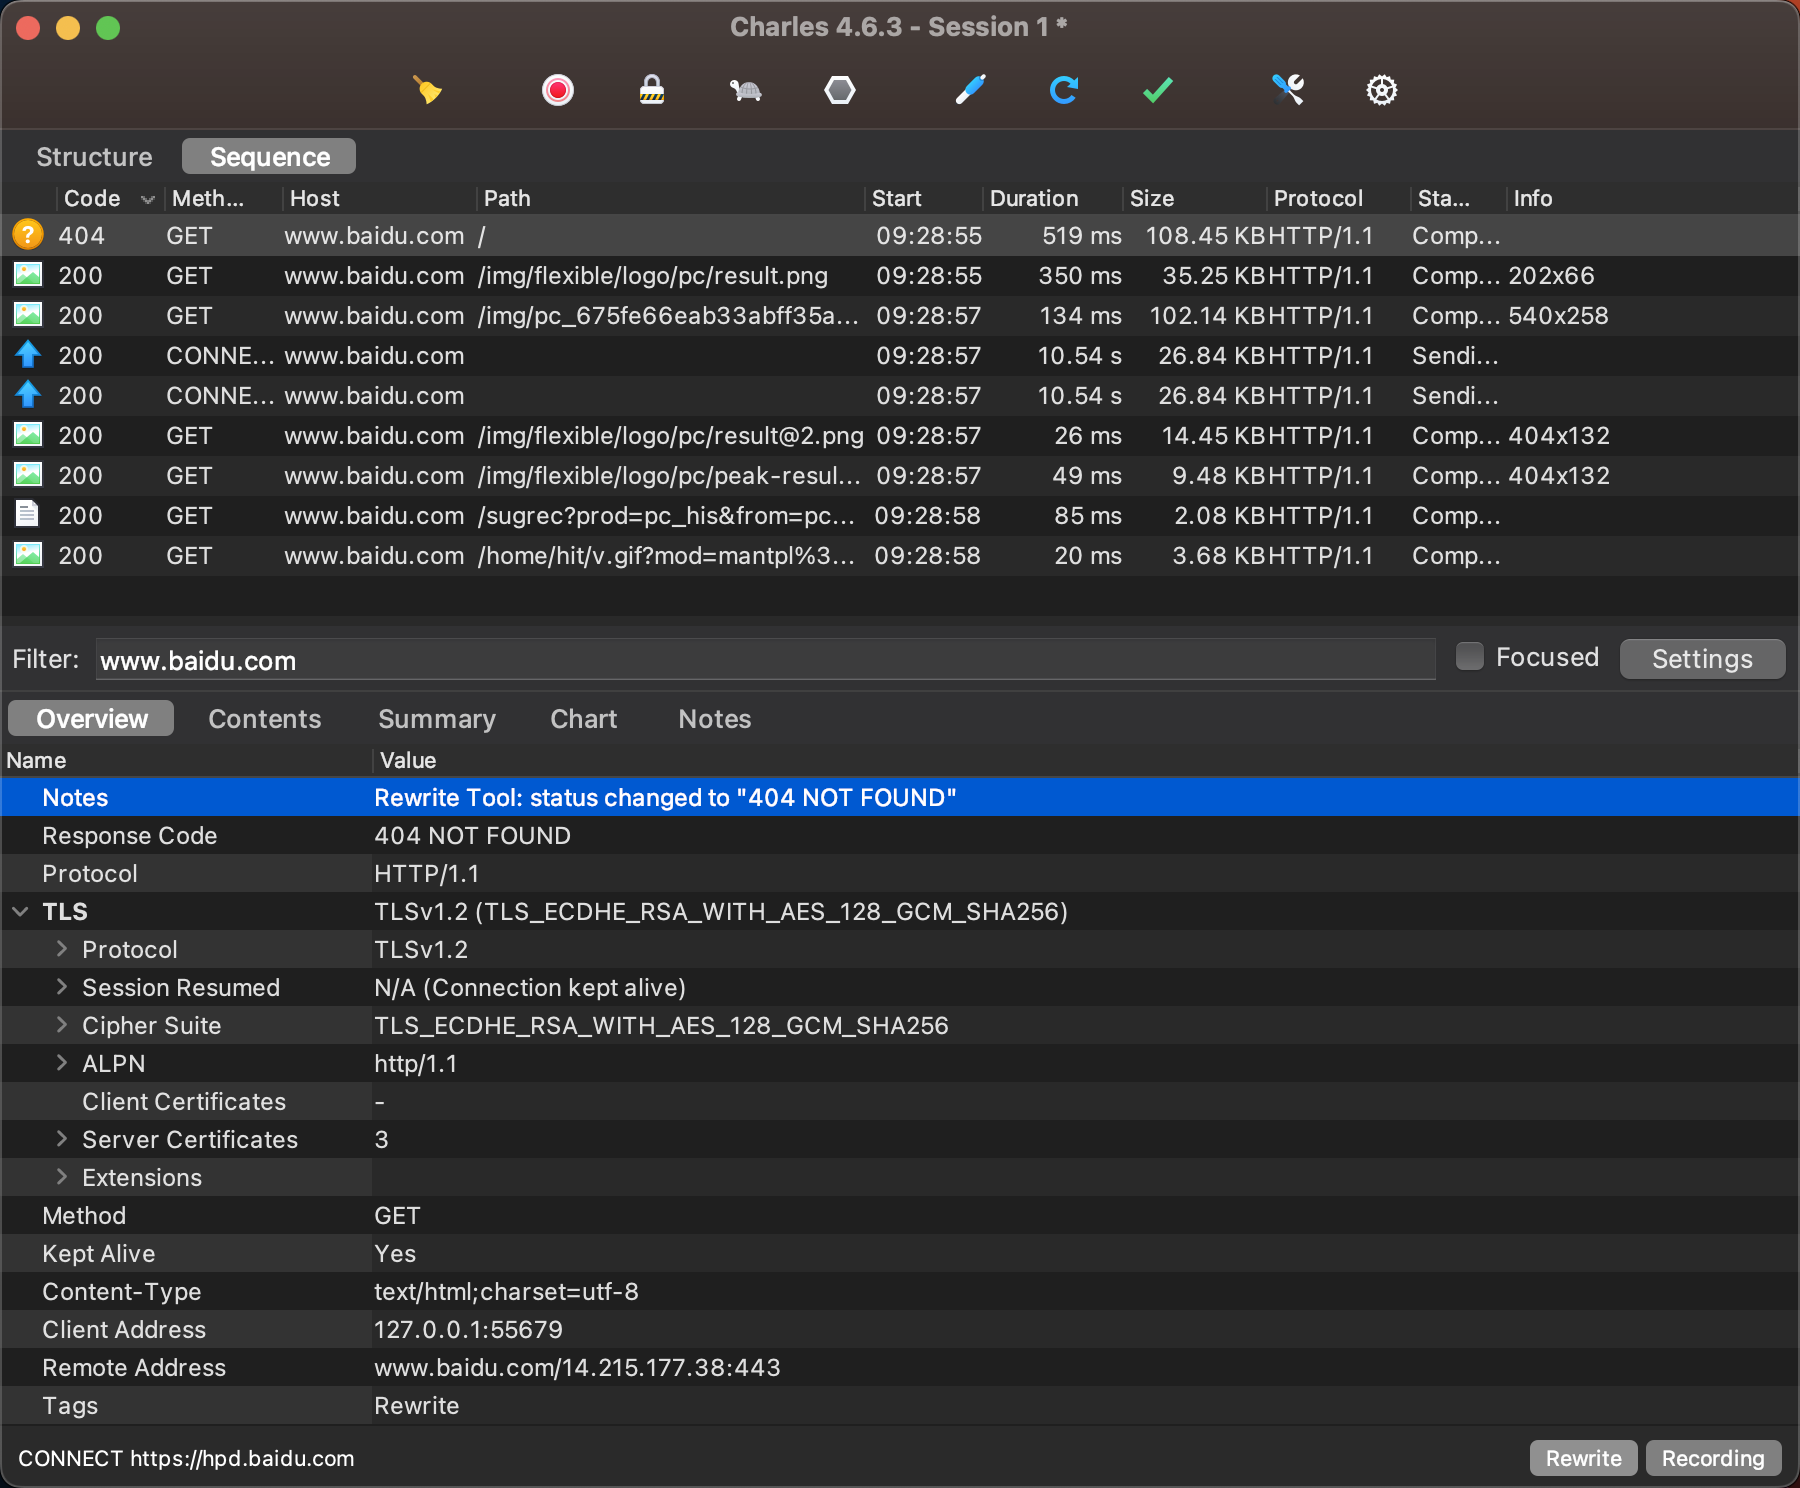Screen dimensions: 1800x1488
Task: Click the Compose pen icon
Action: pyautogui.click(x=970, y=90)
